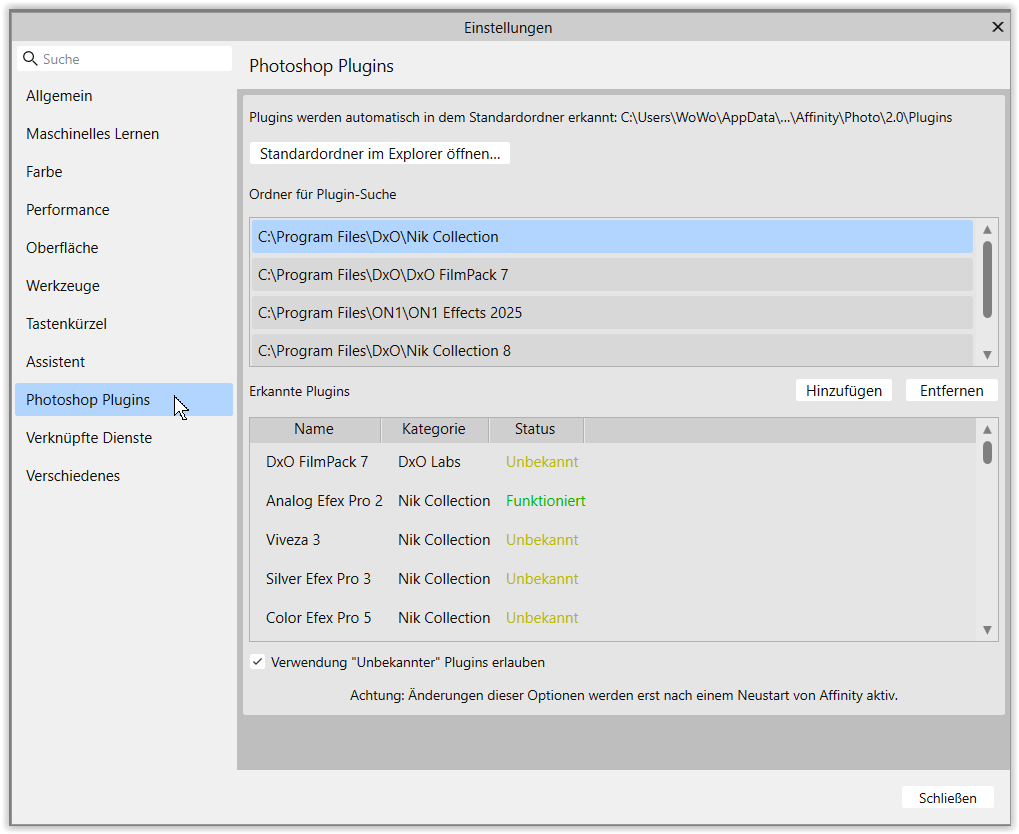Viewport: 1019px width, 834px height.
Task: Open the Maschinelles Lernen category
Action: [x=124, y=134]
